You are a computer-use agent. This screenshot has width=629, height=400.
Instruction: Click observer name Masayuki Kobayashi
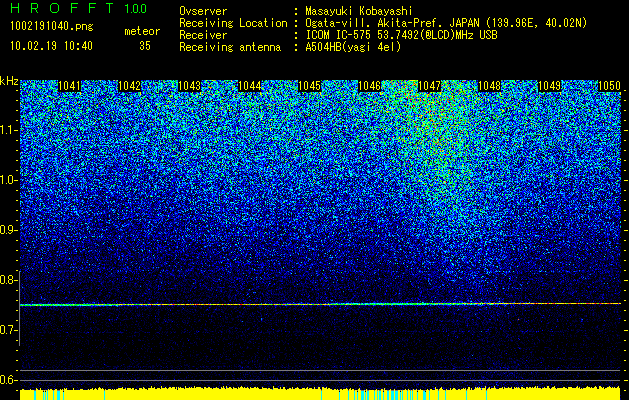click(359, 11)
